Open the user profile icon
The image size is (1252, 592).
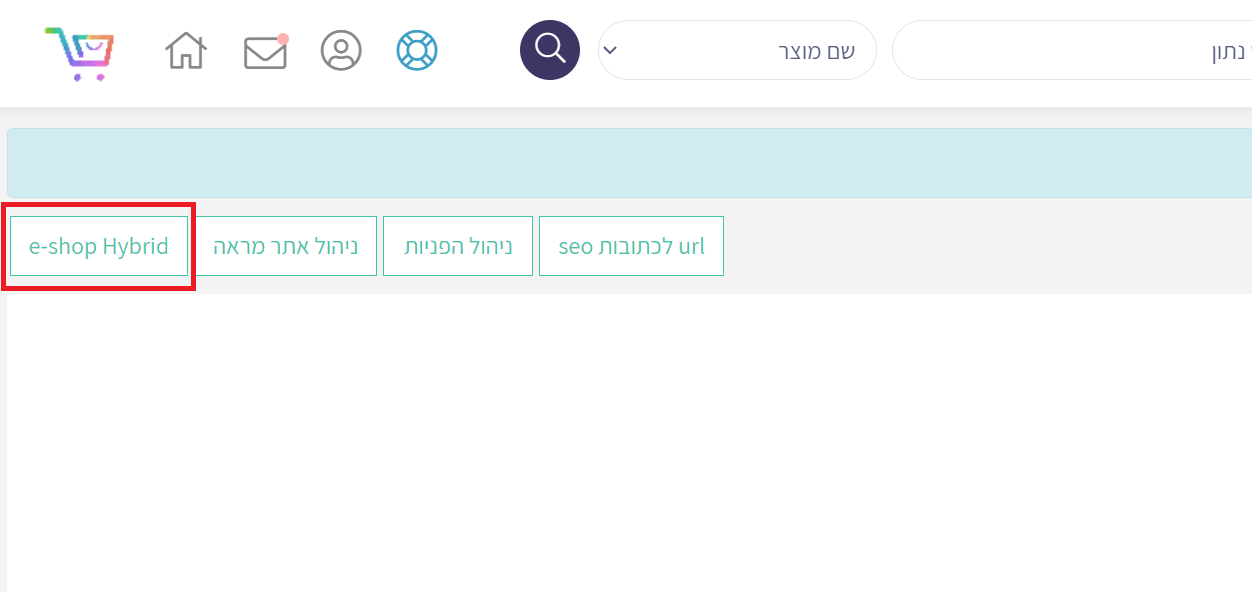(x=341, y=50)
